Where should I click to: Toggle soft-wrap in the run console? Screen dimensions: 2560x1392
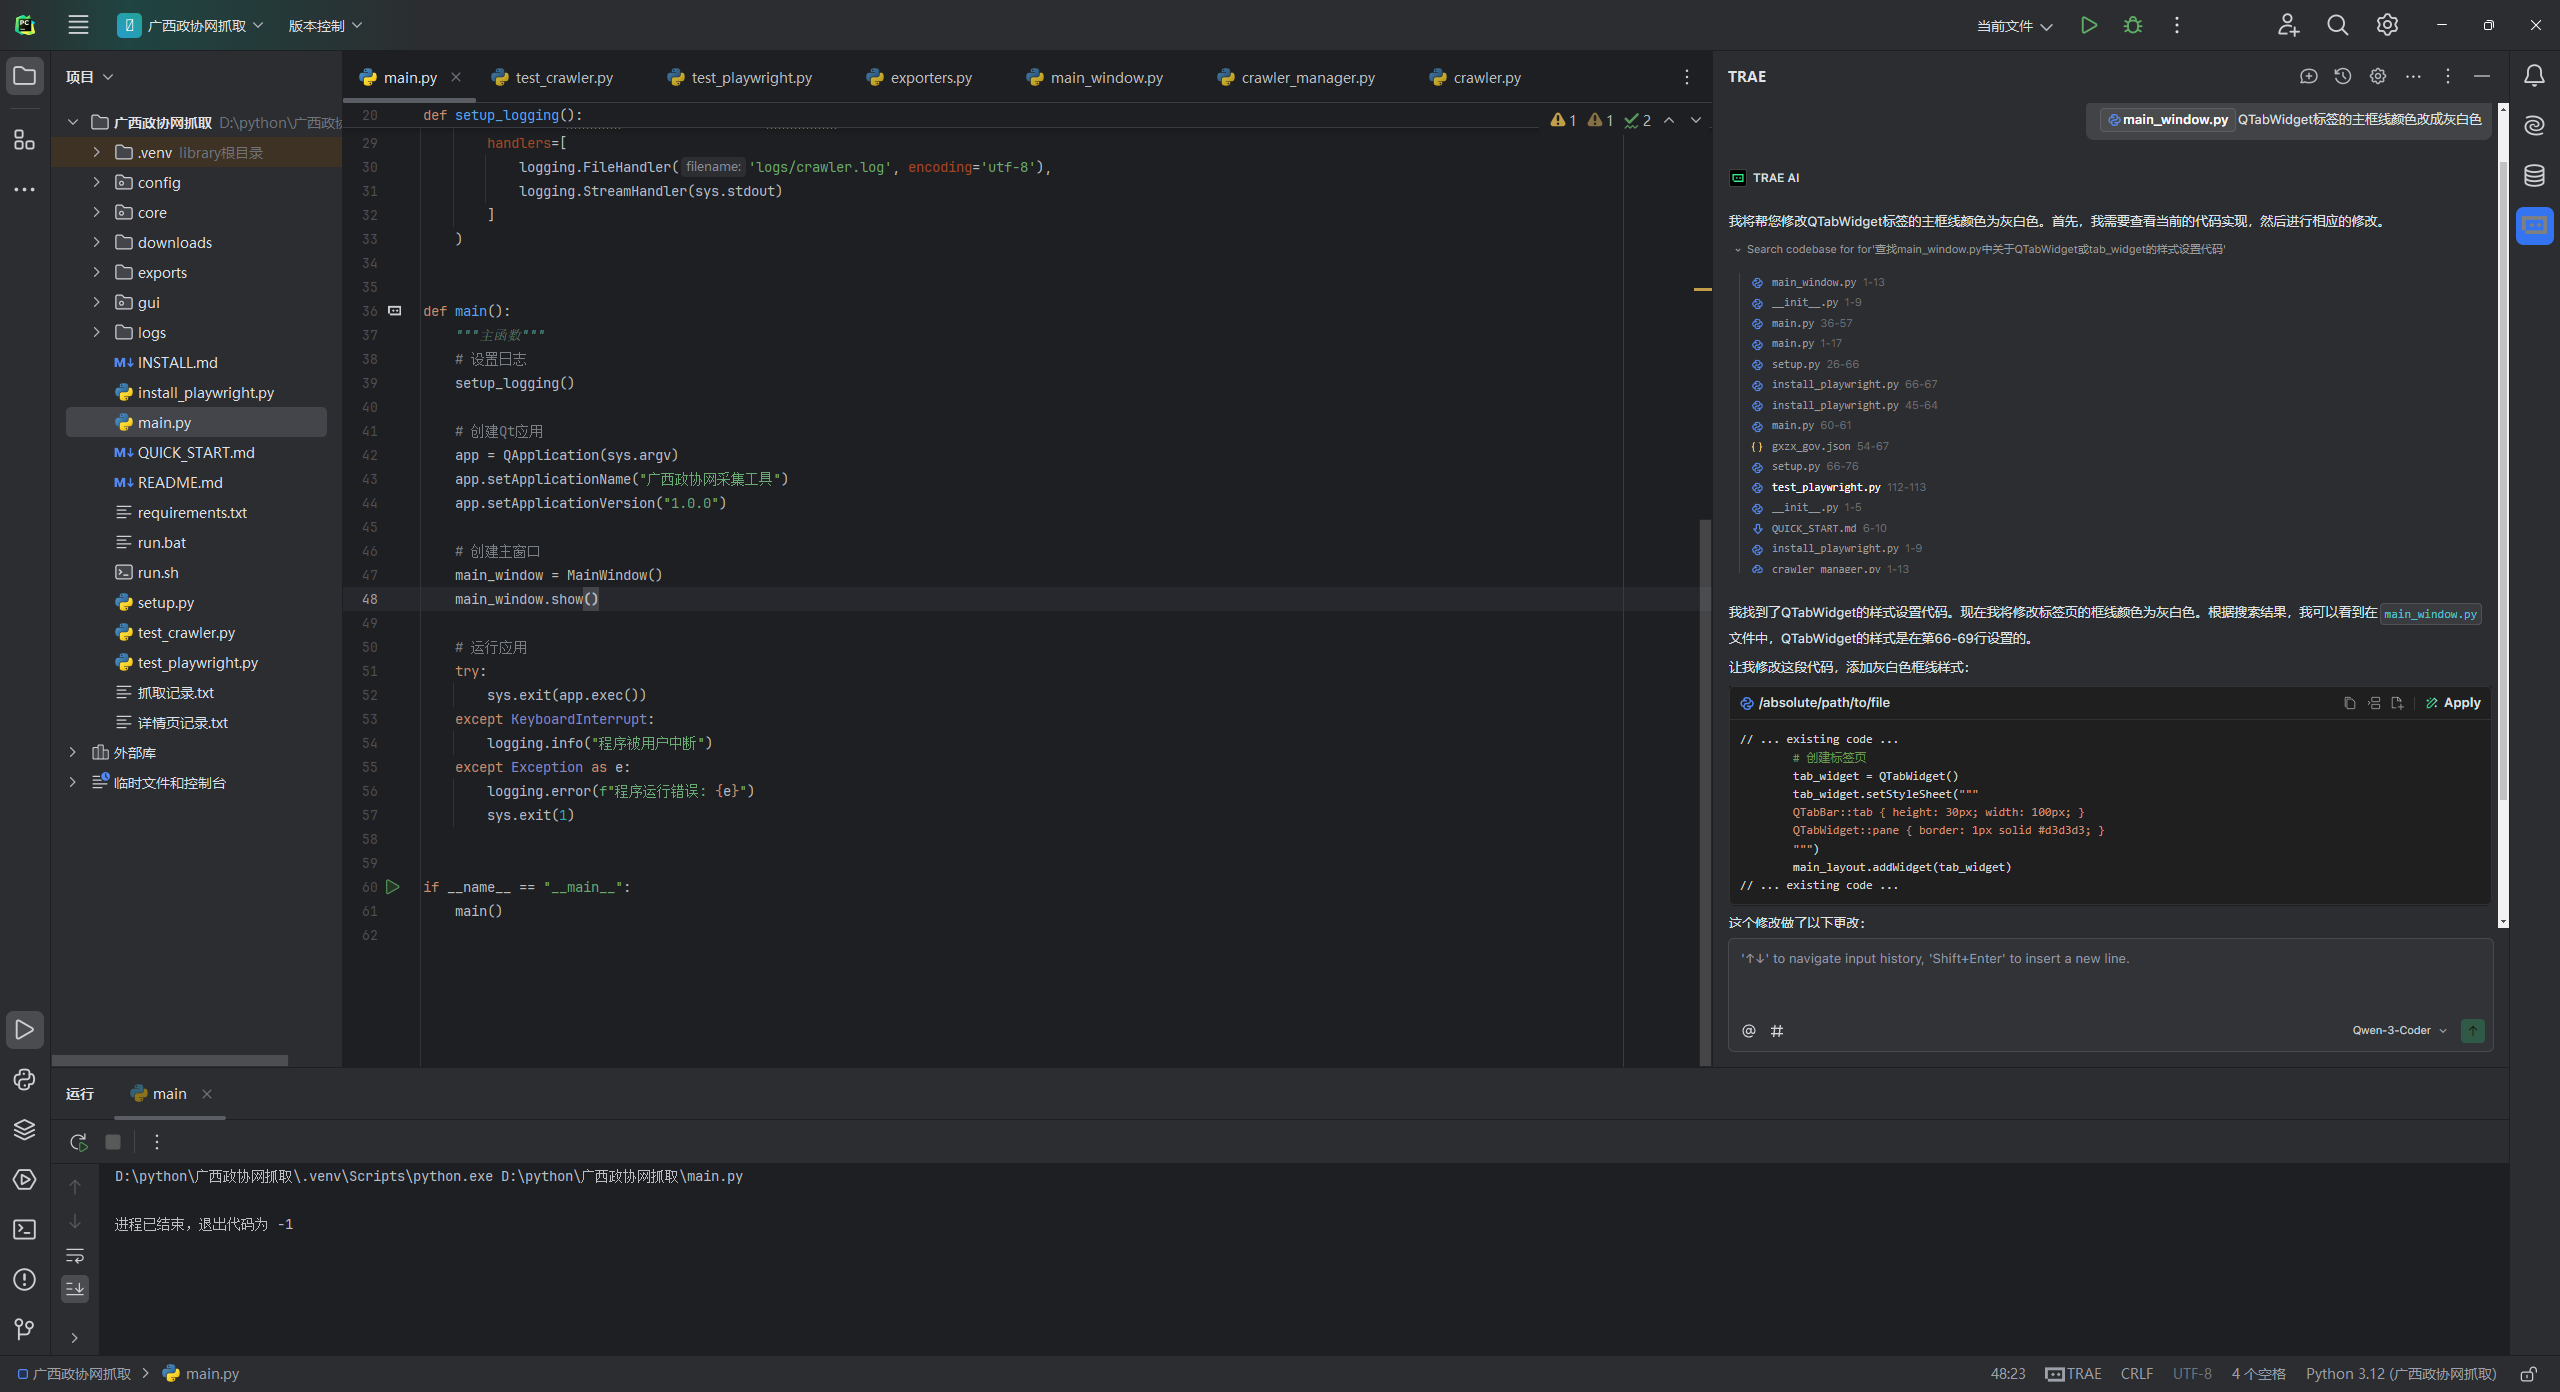pos(75,1257)
